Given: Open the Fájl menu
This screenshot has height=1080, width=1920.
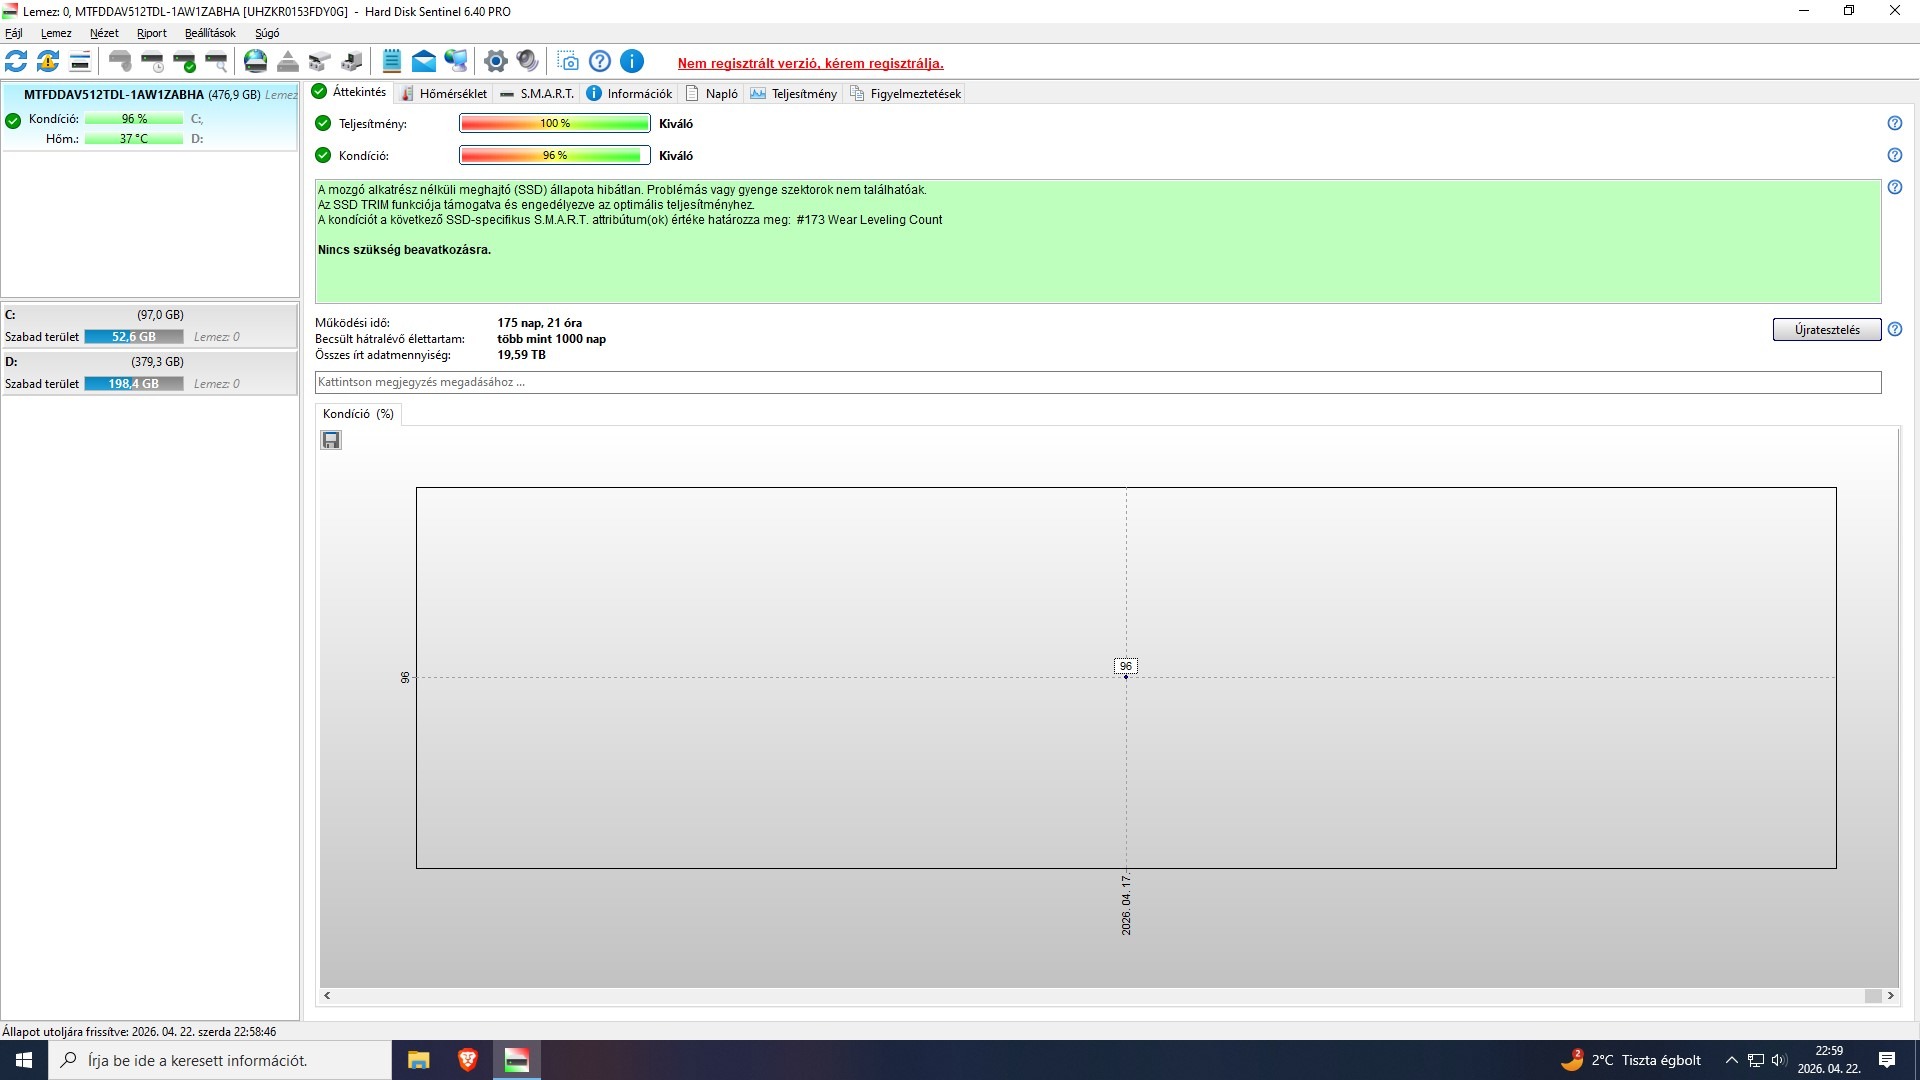Looking at the screenshot, I should tap(14, 33).
